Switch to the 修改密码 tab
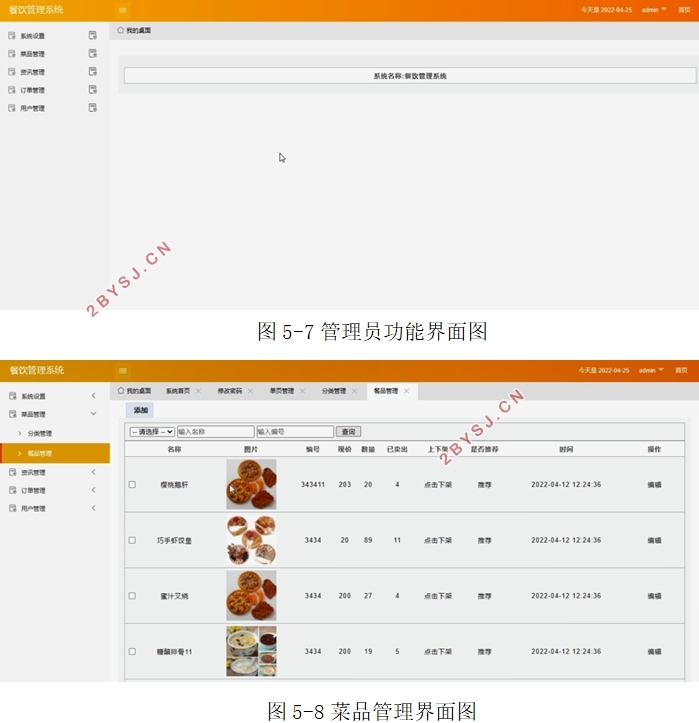Screen dimensions: 699x723 coord(230,391)
